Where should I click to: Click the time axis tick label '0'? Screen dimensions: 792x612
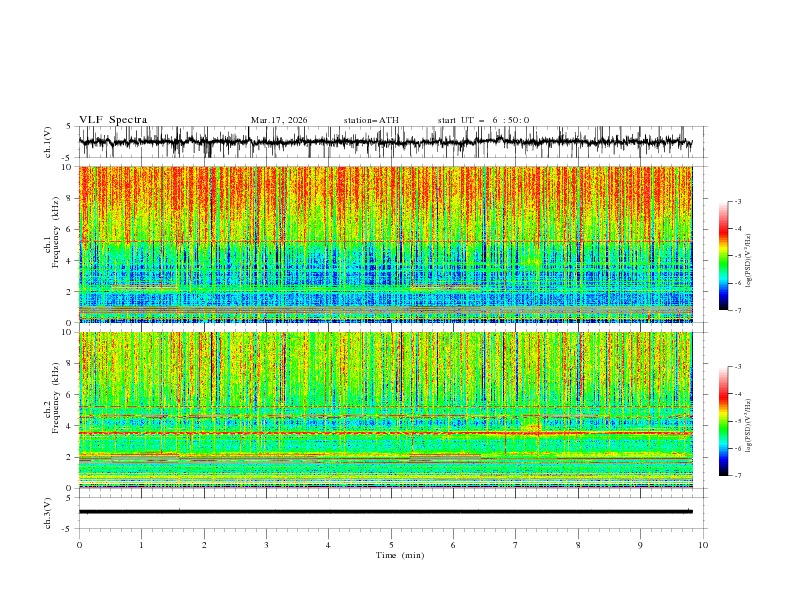click(x=79, y=545)
